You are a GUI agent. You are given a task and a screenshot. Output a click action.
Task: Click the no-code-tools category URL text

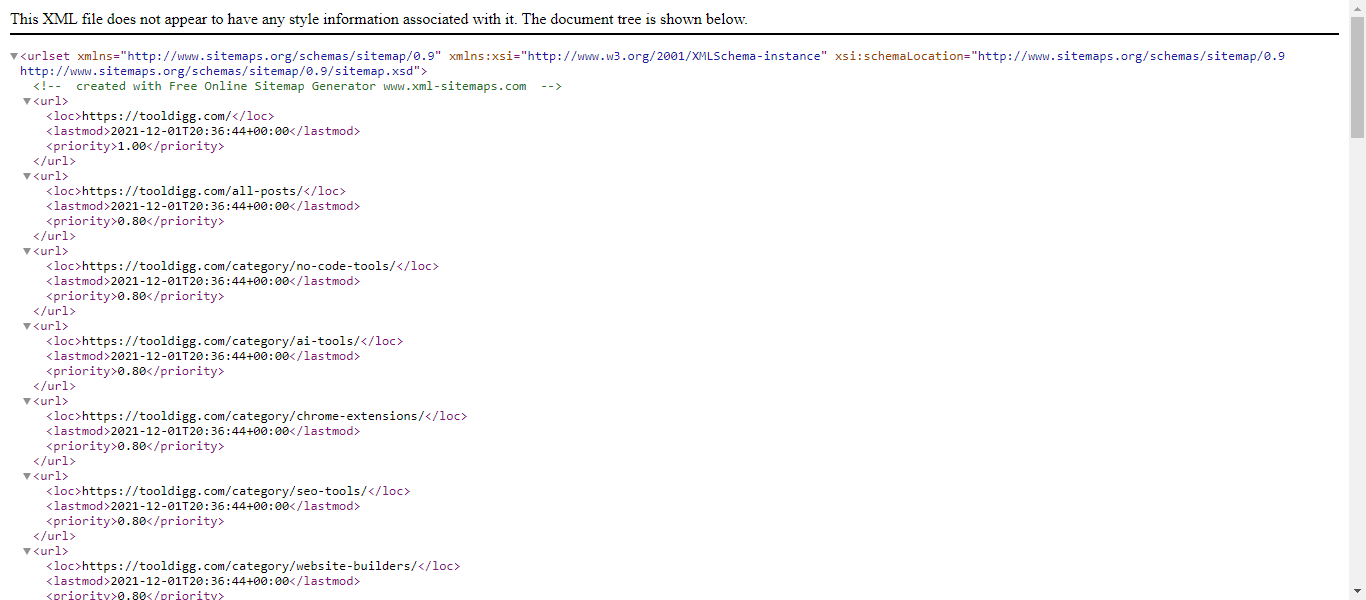point(238,266)
